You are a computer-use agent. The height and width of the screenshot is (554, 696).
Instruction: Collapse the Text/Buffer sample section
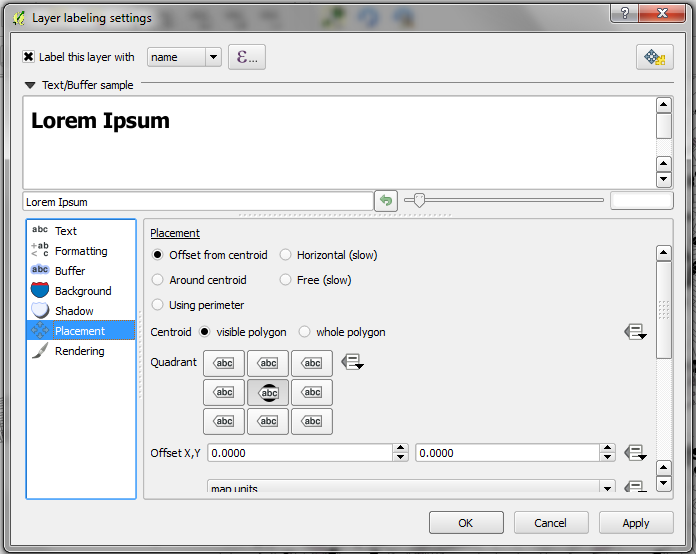(30, 85)
